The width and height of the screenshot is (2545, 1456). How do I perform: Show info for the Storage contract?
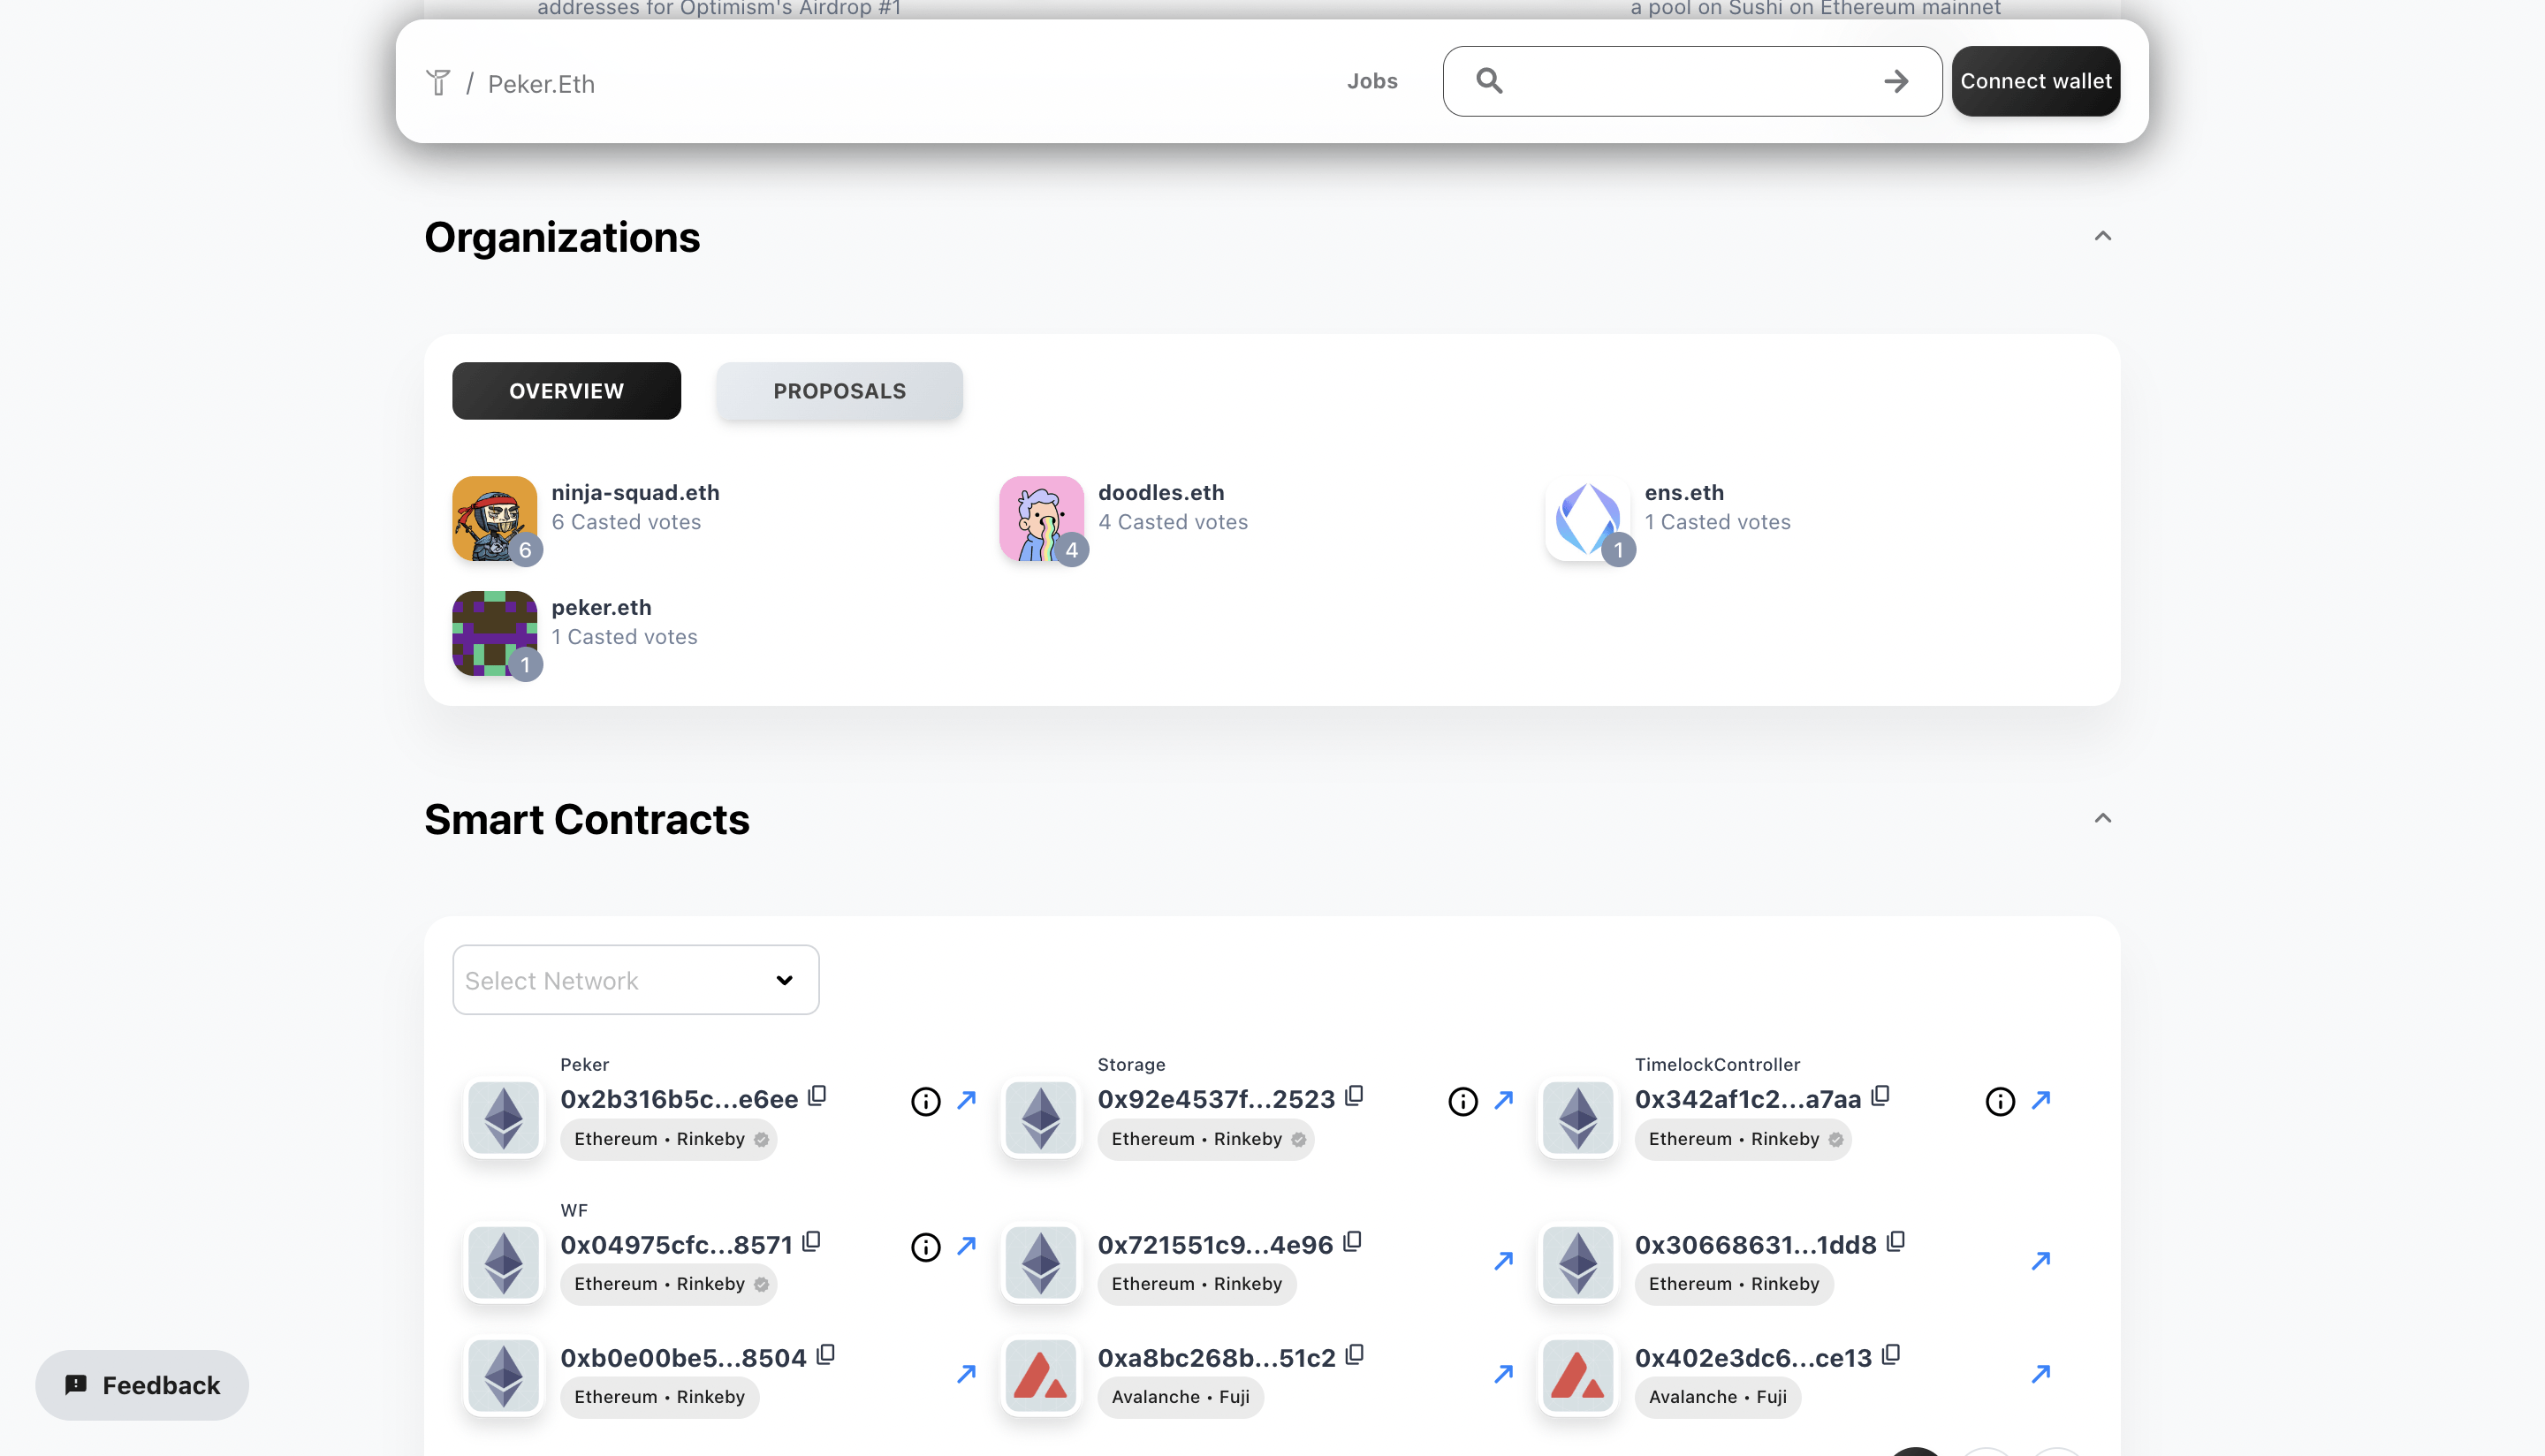click(1462, 1101)
